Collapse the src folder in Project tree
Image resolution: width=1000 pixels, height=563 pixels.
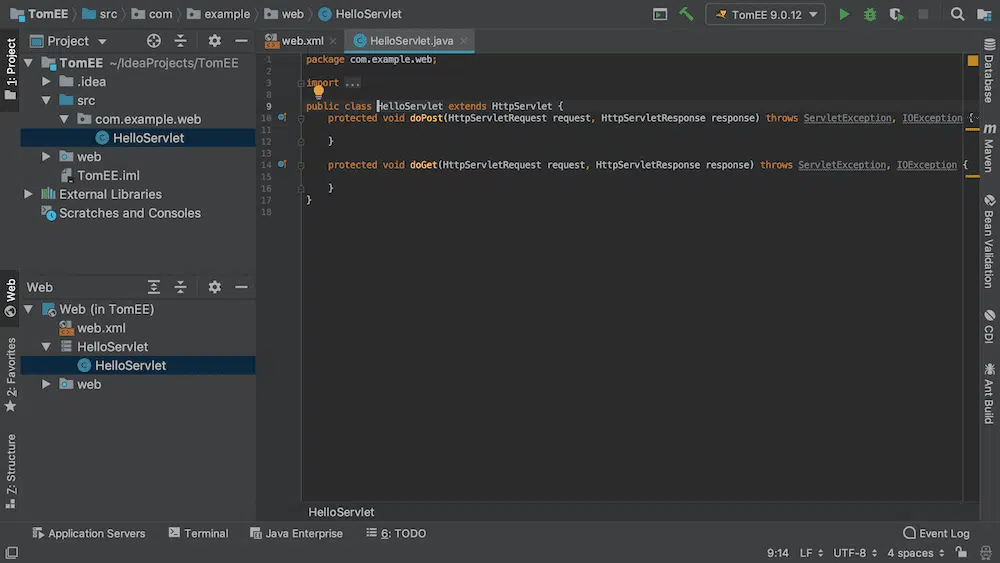point(46,100)
